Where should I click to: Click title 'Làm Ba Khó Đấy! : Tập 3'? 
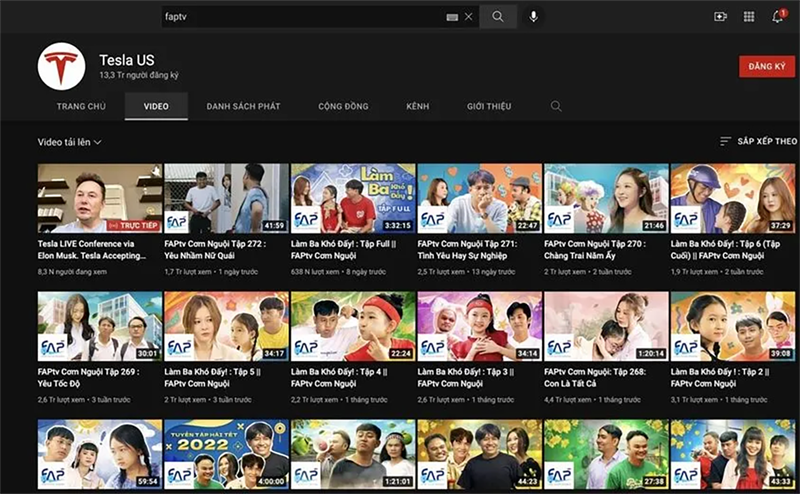[x=466, y=378]
